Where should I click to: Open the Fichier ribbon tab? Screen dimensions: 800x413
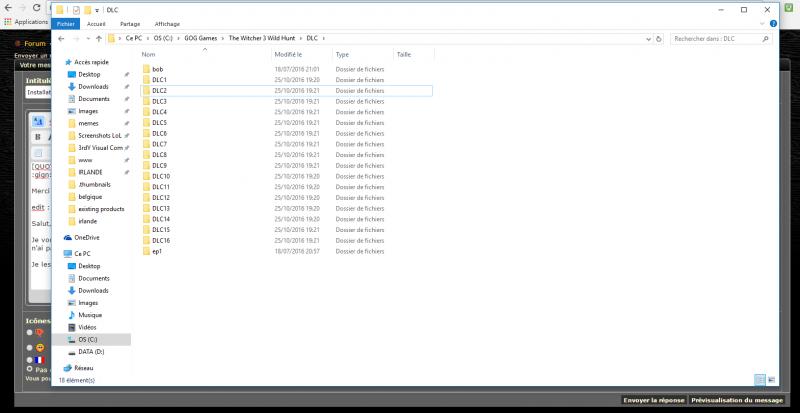click(x=65, y=24)
